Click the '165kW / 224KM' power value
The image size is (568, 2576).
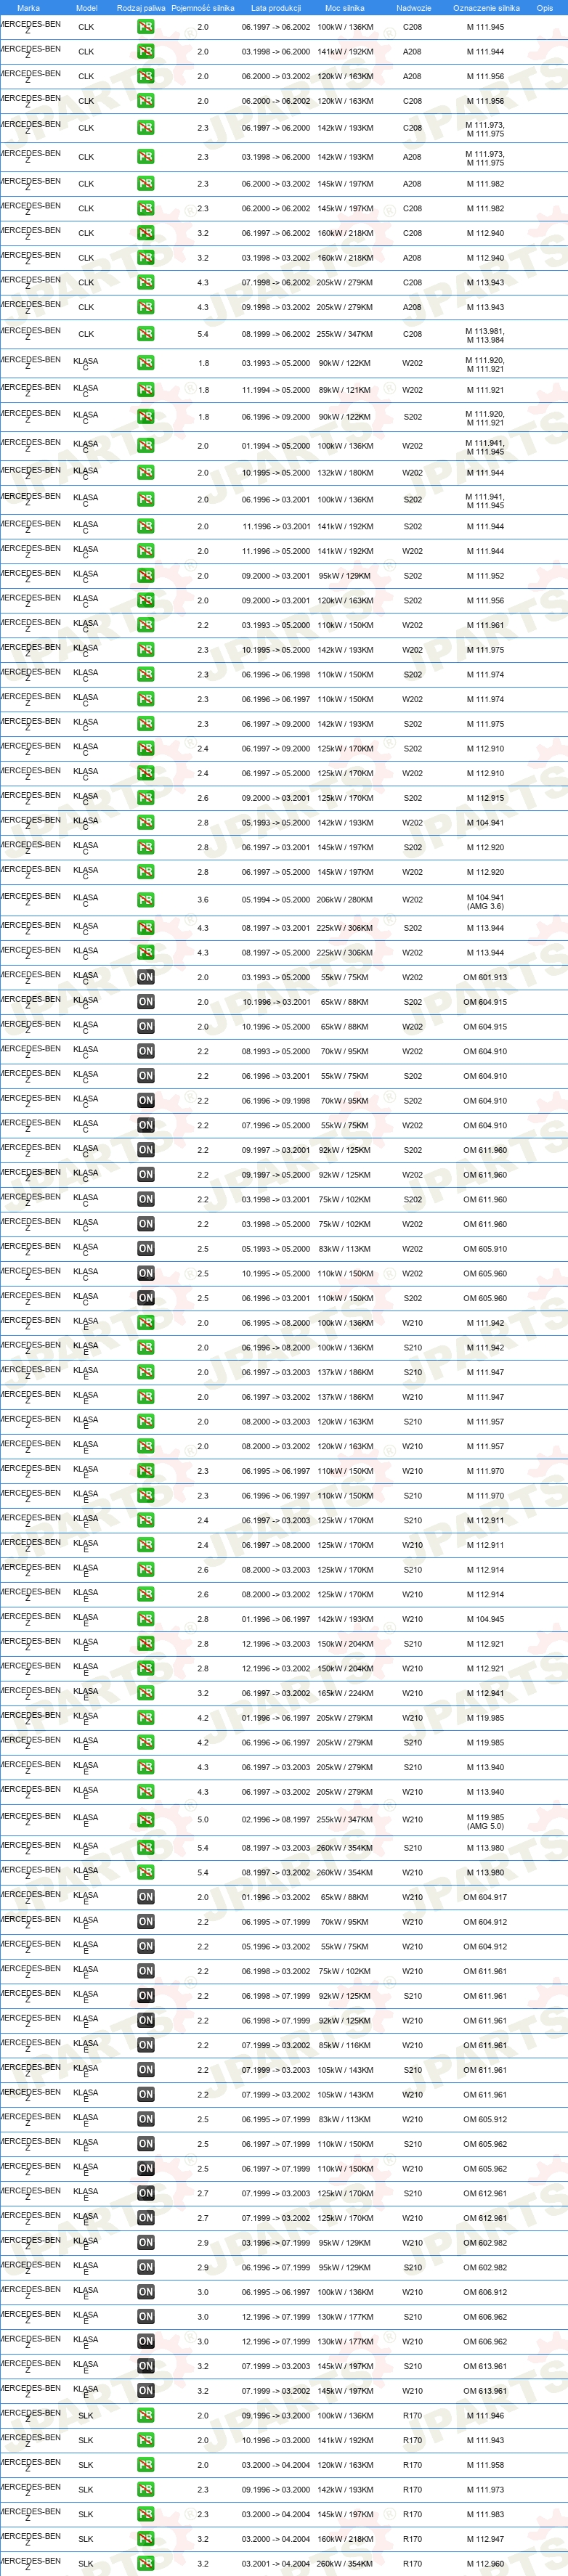(x=345, y=1693)
